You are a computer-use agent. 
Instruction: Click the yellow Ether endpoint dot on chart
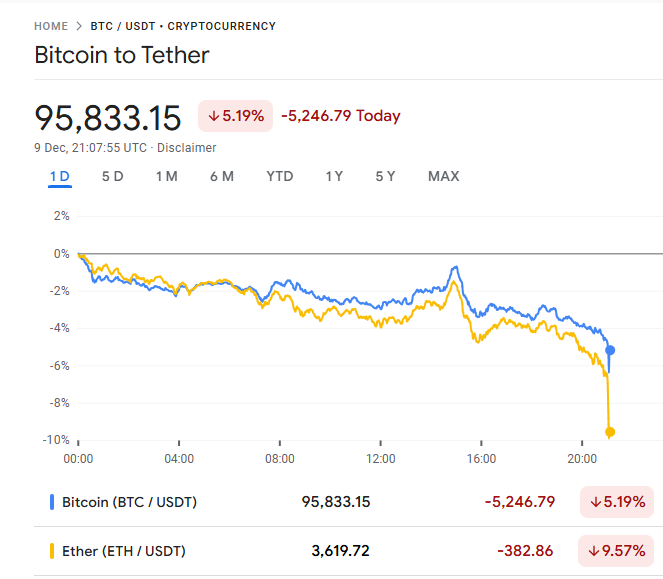point(610,432)
